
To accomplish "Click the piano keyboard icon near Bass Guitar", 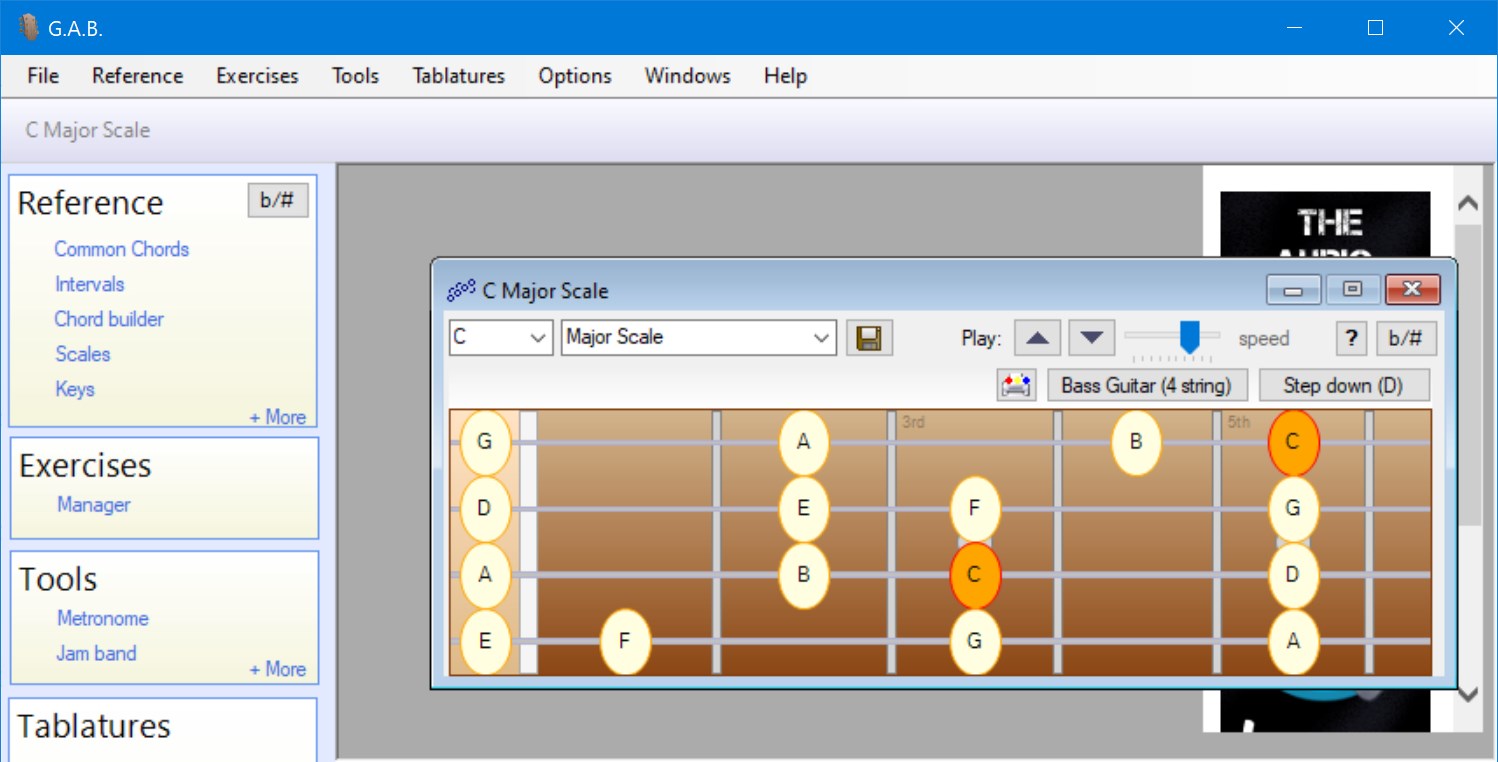I will (x=1016, y=385).
